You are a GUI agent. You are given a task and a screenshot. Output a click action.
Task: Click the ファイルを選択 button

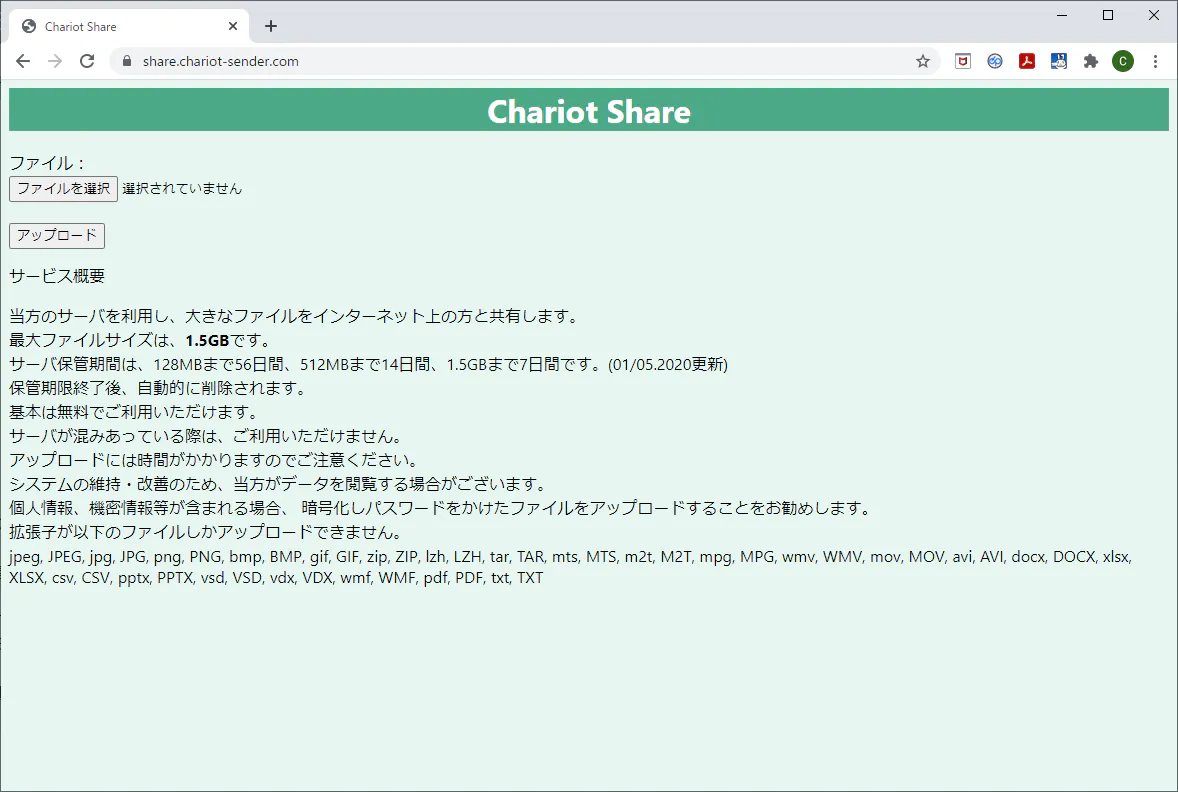[63, 188]
